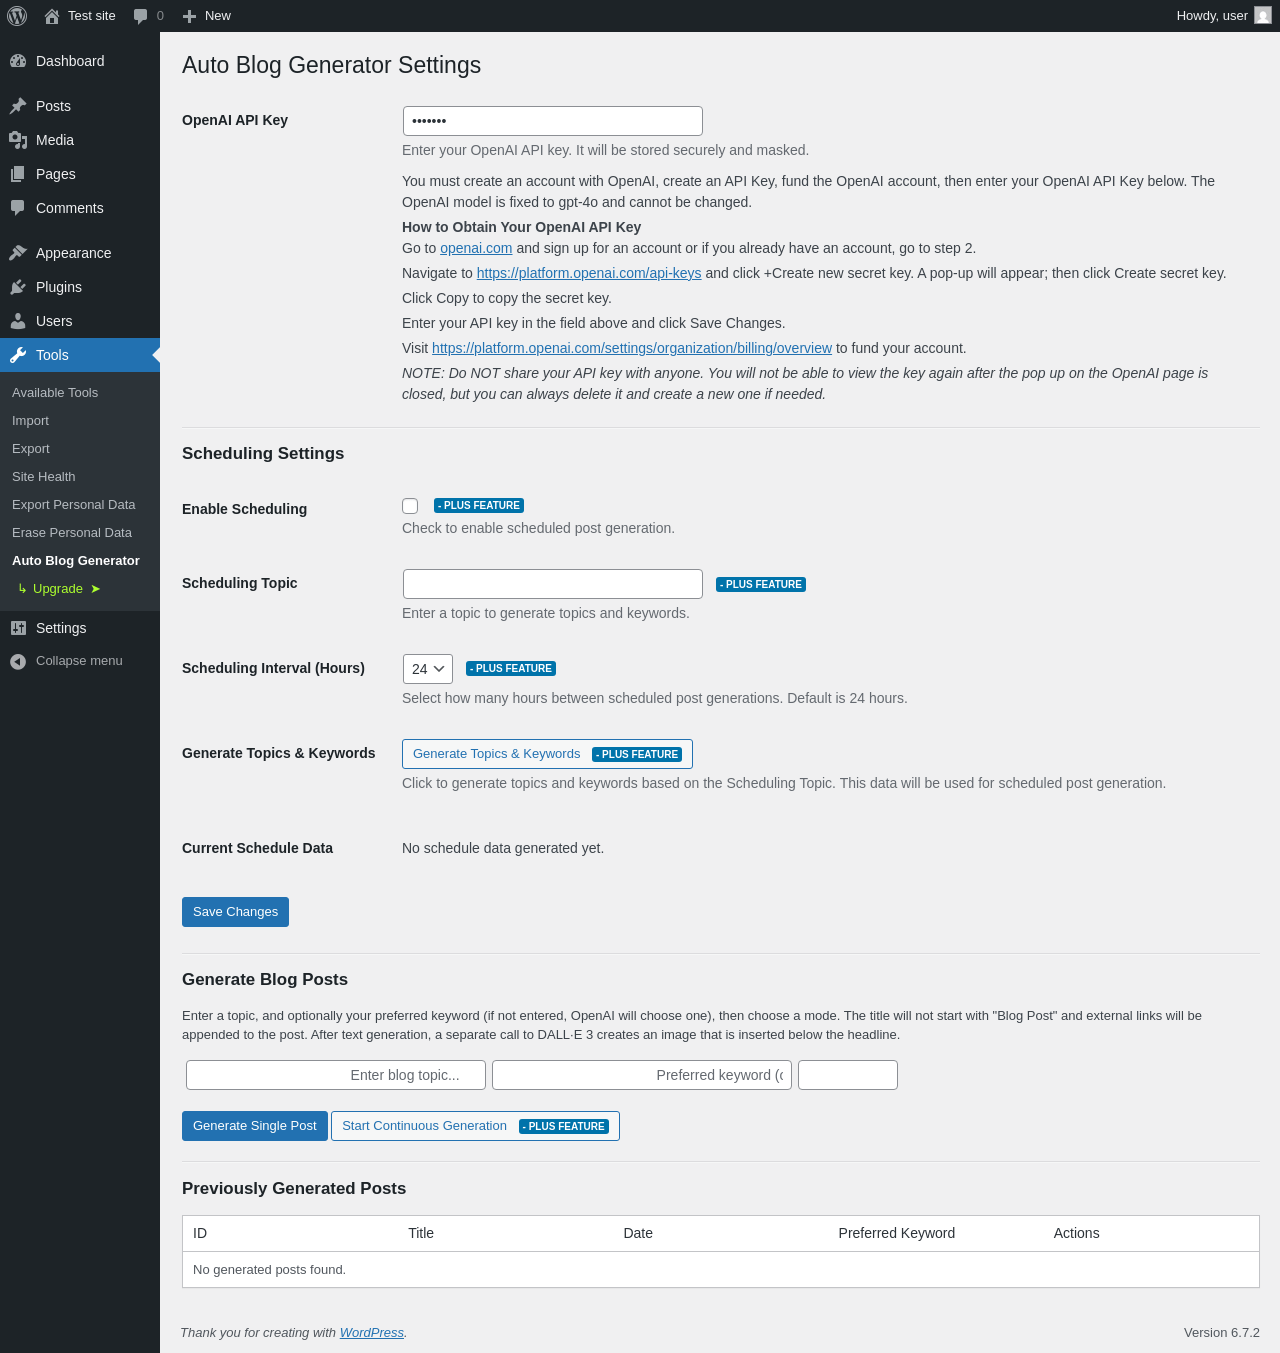Click PLUS FEATURE badge beside Scheduling Topic field
1280x1353 pixels.
(x=761, y=585)
